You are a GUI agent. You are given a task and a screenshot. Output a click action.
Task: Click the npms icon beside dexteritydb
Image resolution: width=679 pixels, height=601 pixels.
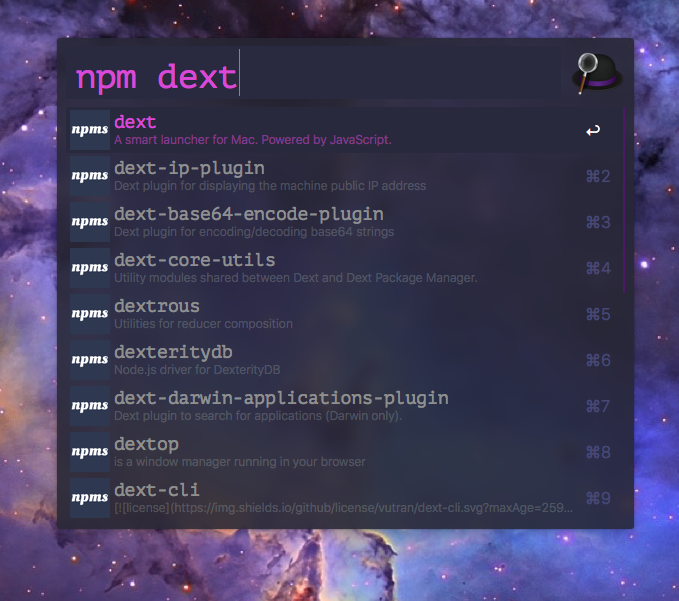(x=90, y=360)
